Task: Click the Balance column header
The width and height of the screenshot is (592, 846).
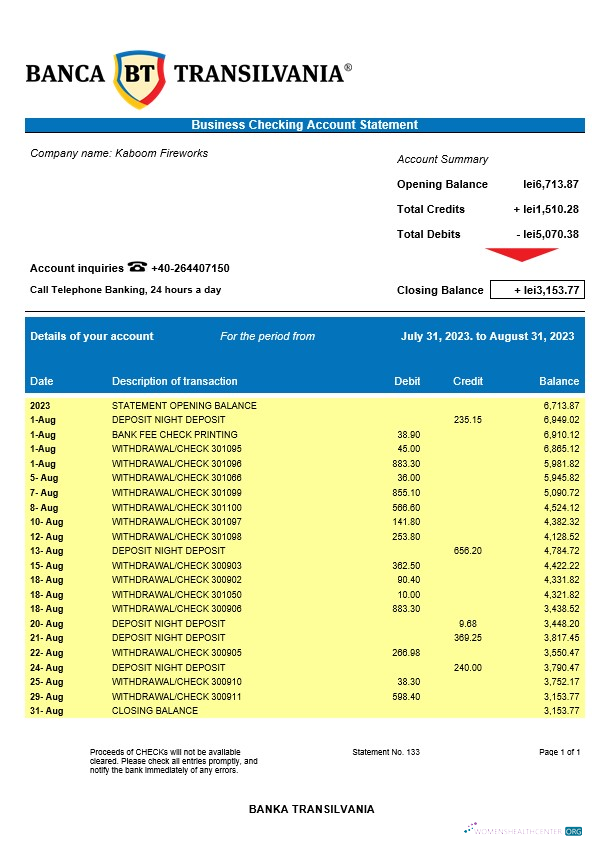Action: click(559, 381)
